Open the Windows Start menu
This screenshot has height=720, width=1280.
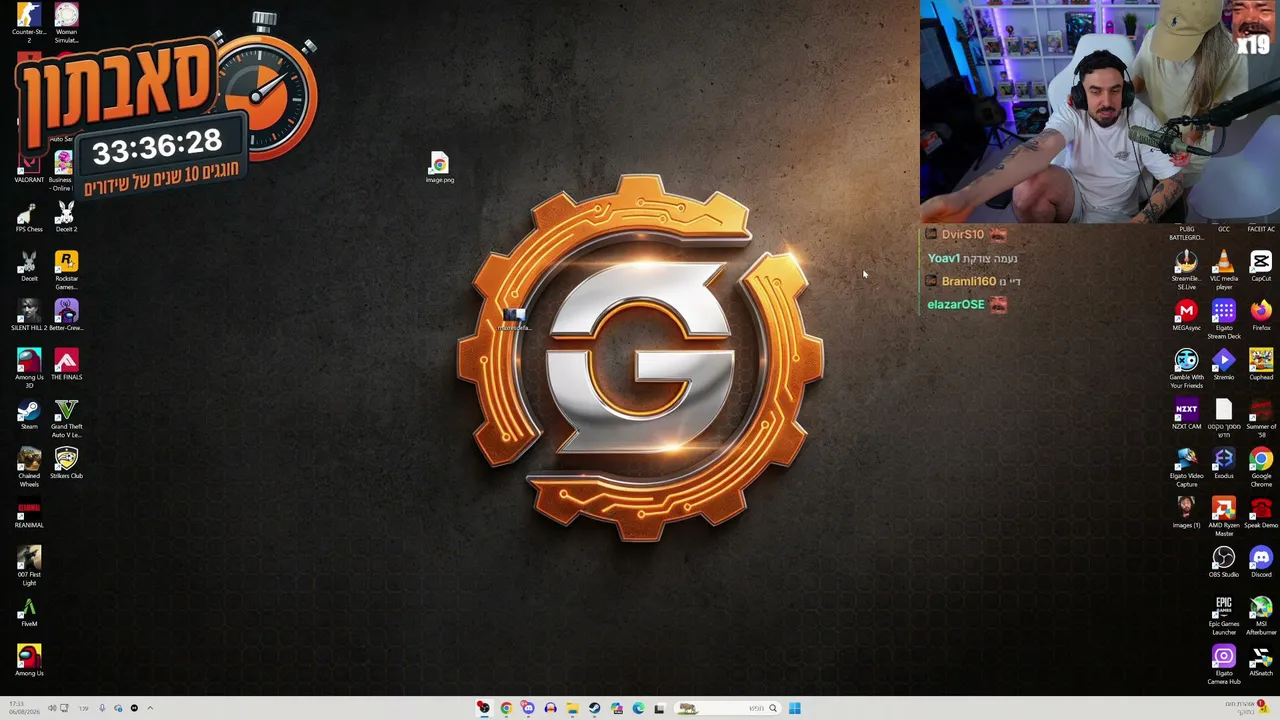click(794, 708)
